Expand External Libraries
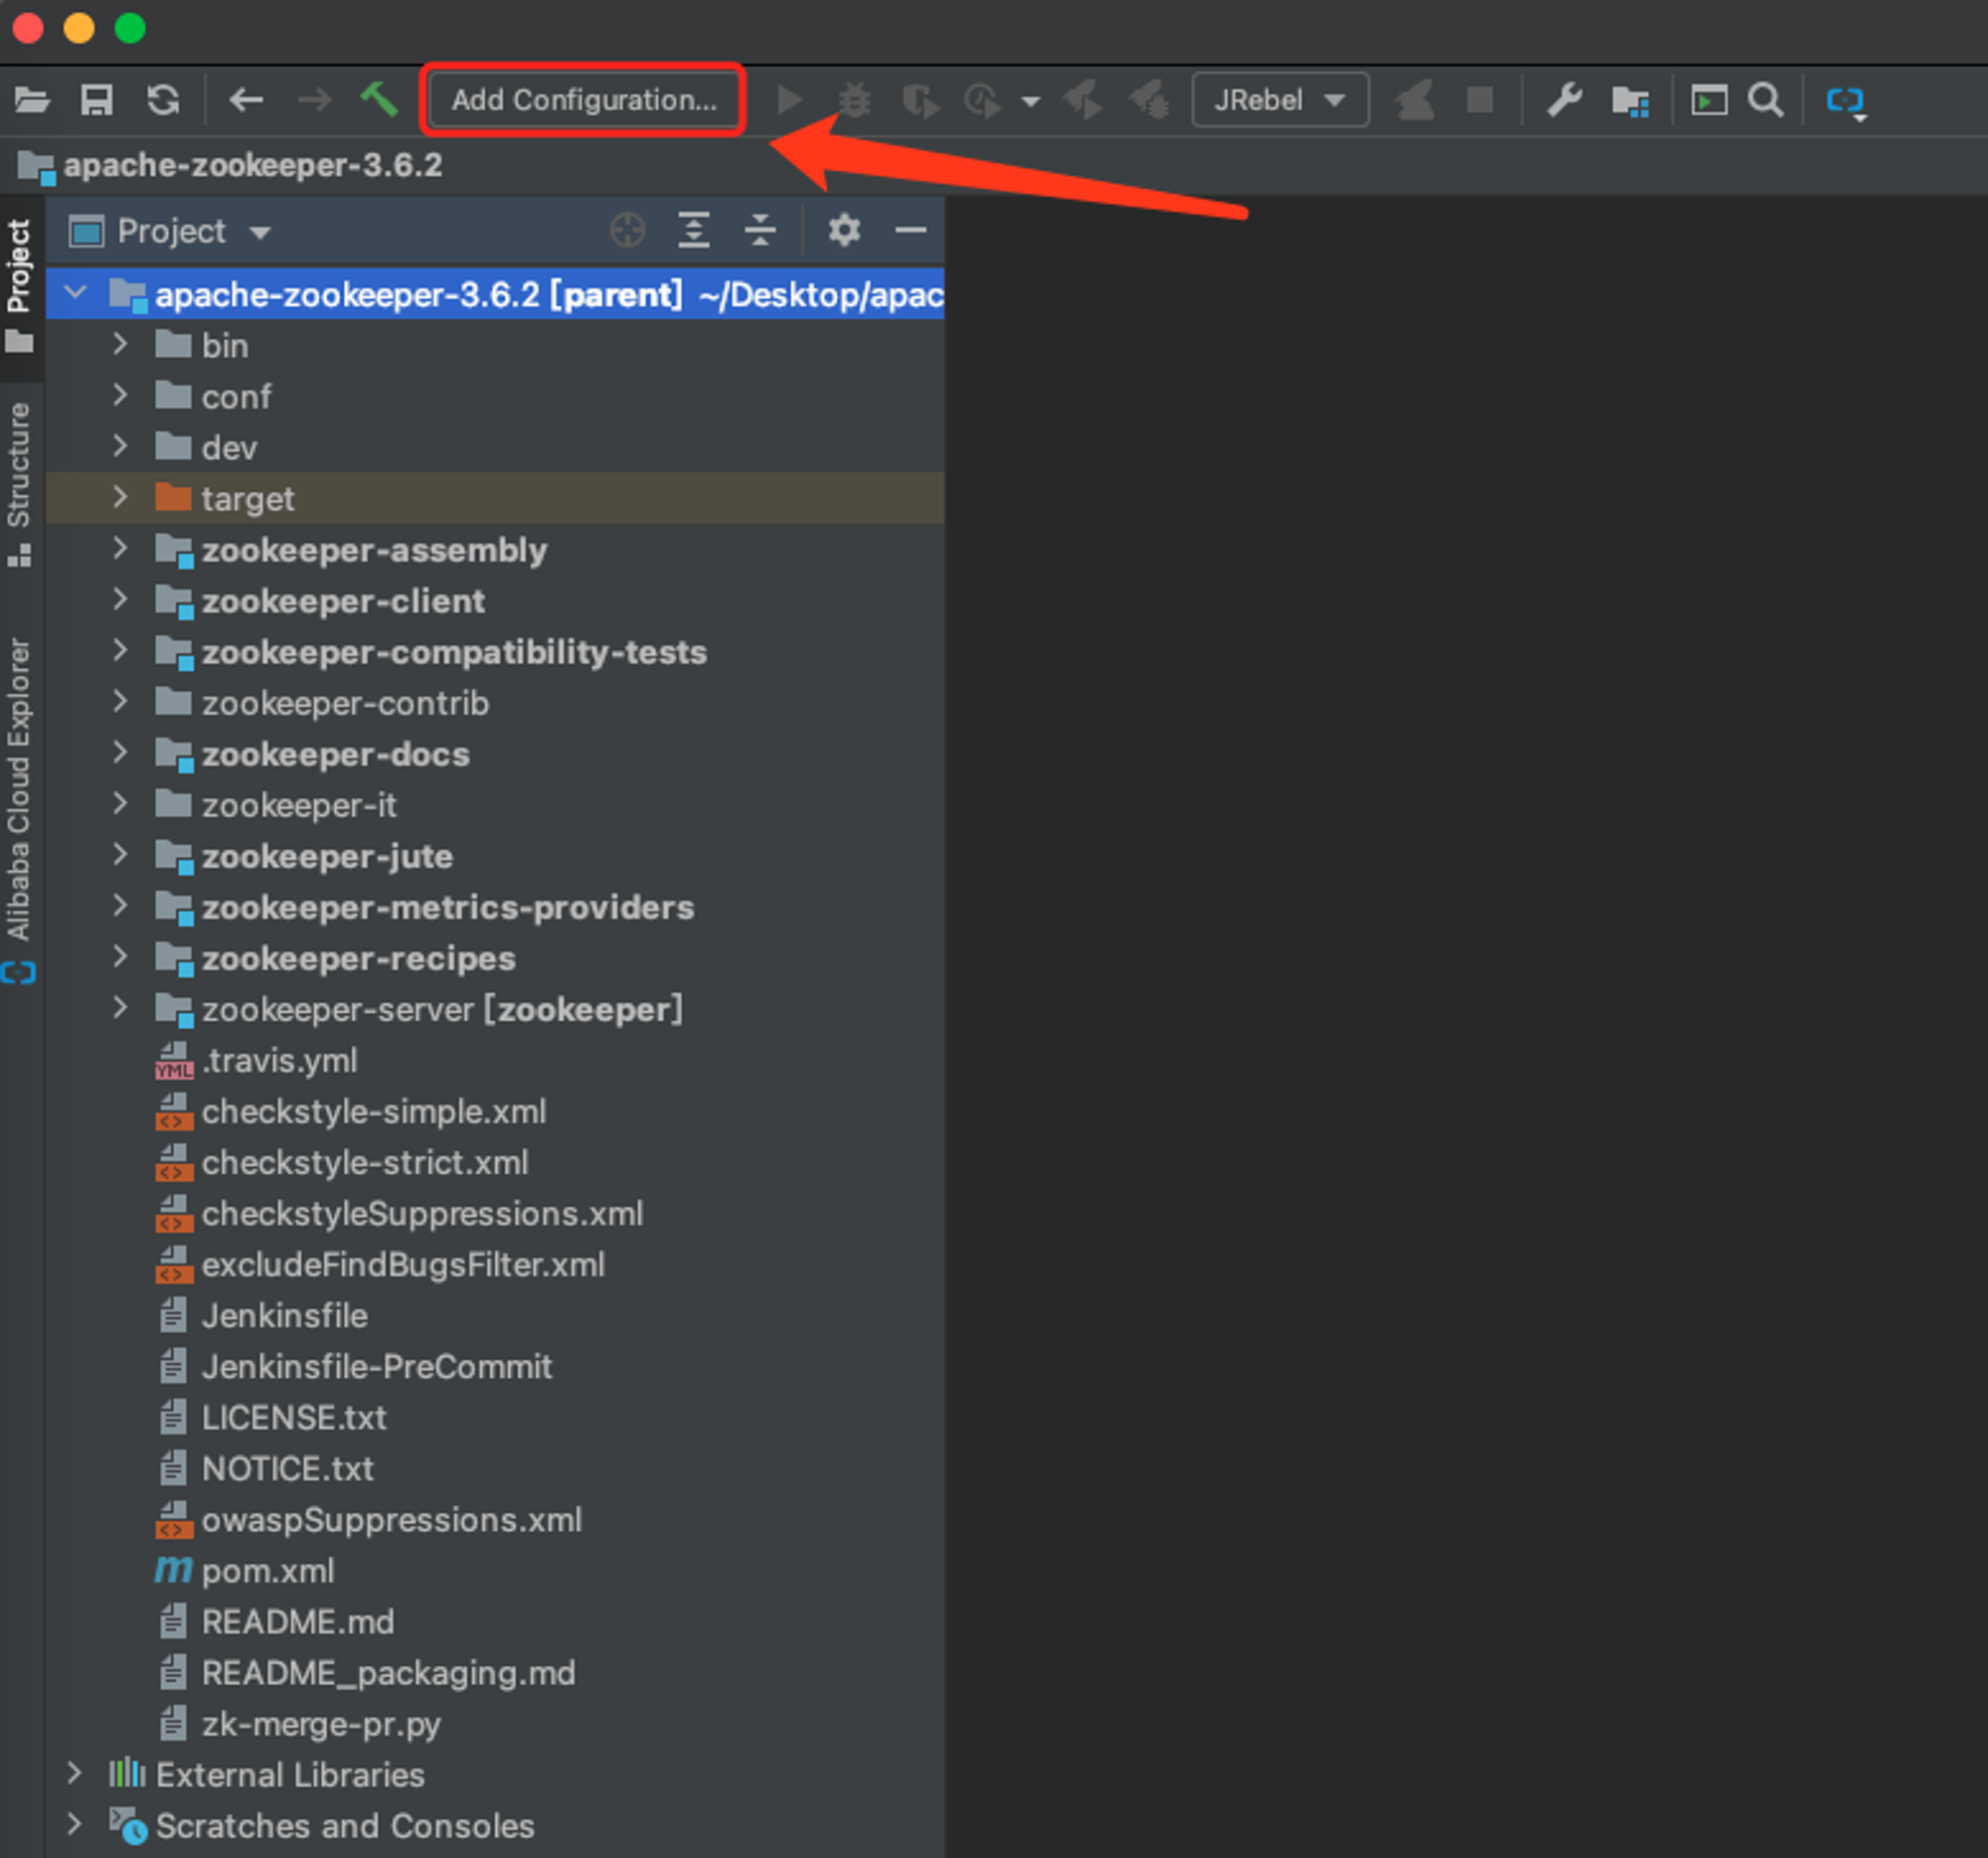 [x=74, y=1774]
